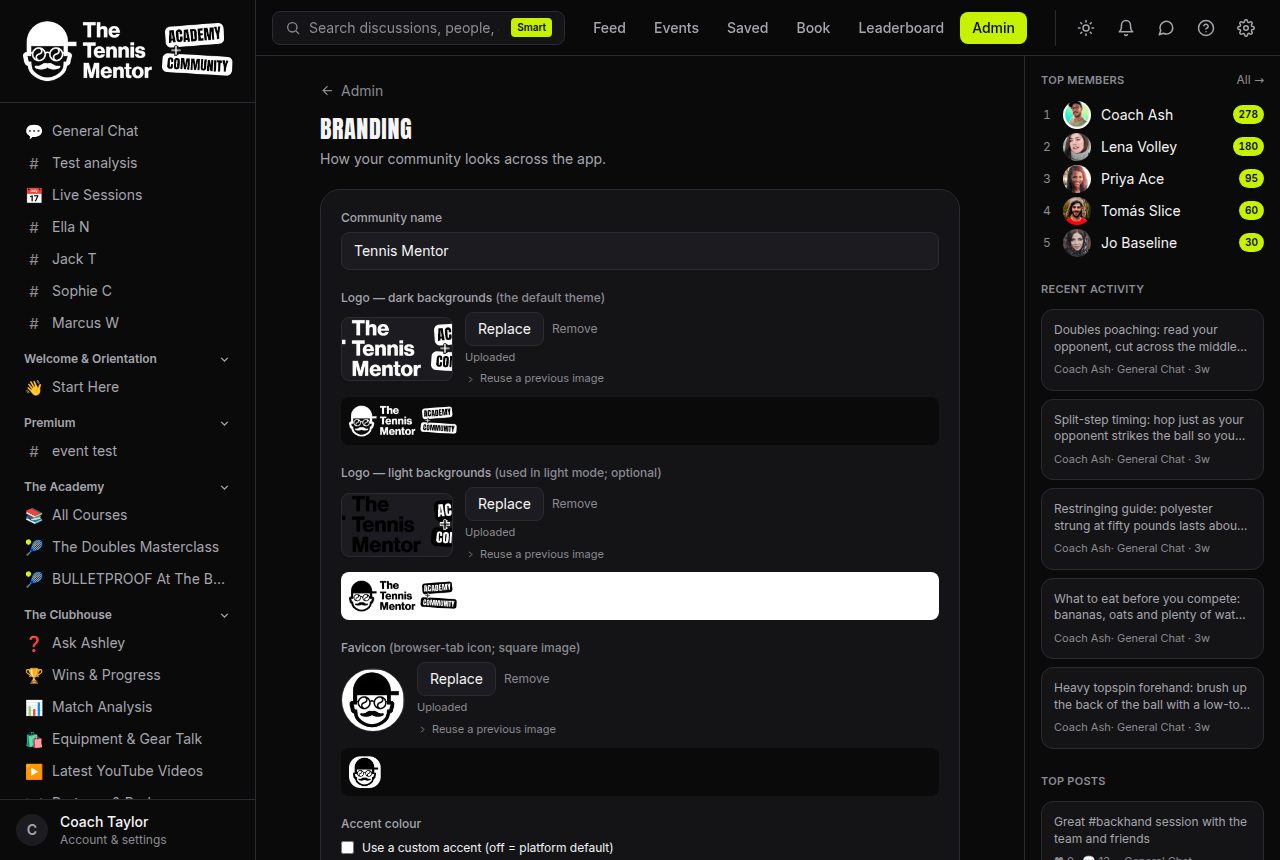This screenshot has width=1280, height=860.
Task: Open the Restringing guide activity card
Action: coord(1152,528)
